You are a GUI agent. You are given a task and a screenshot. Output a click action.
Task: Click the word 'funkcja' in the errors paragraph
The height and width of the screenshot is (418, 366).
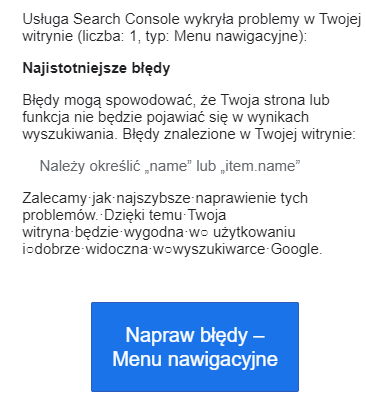46,117
